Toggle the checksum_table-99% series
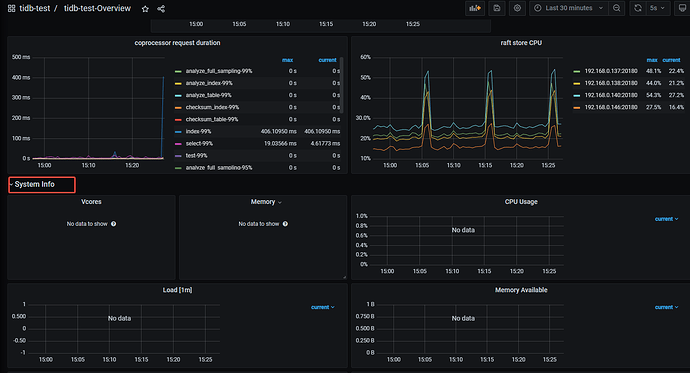The width and height of the screenshot is (690, 373). click(212, 120)
